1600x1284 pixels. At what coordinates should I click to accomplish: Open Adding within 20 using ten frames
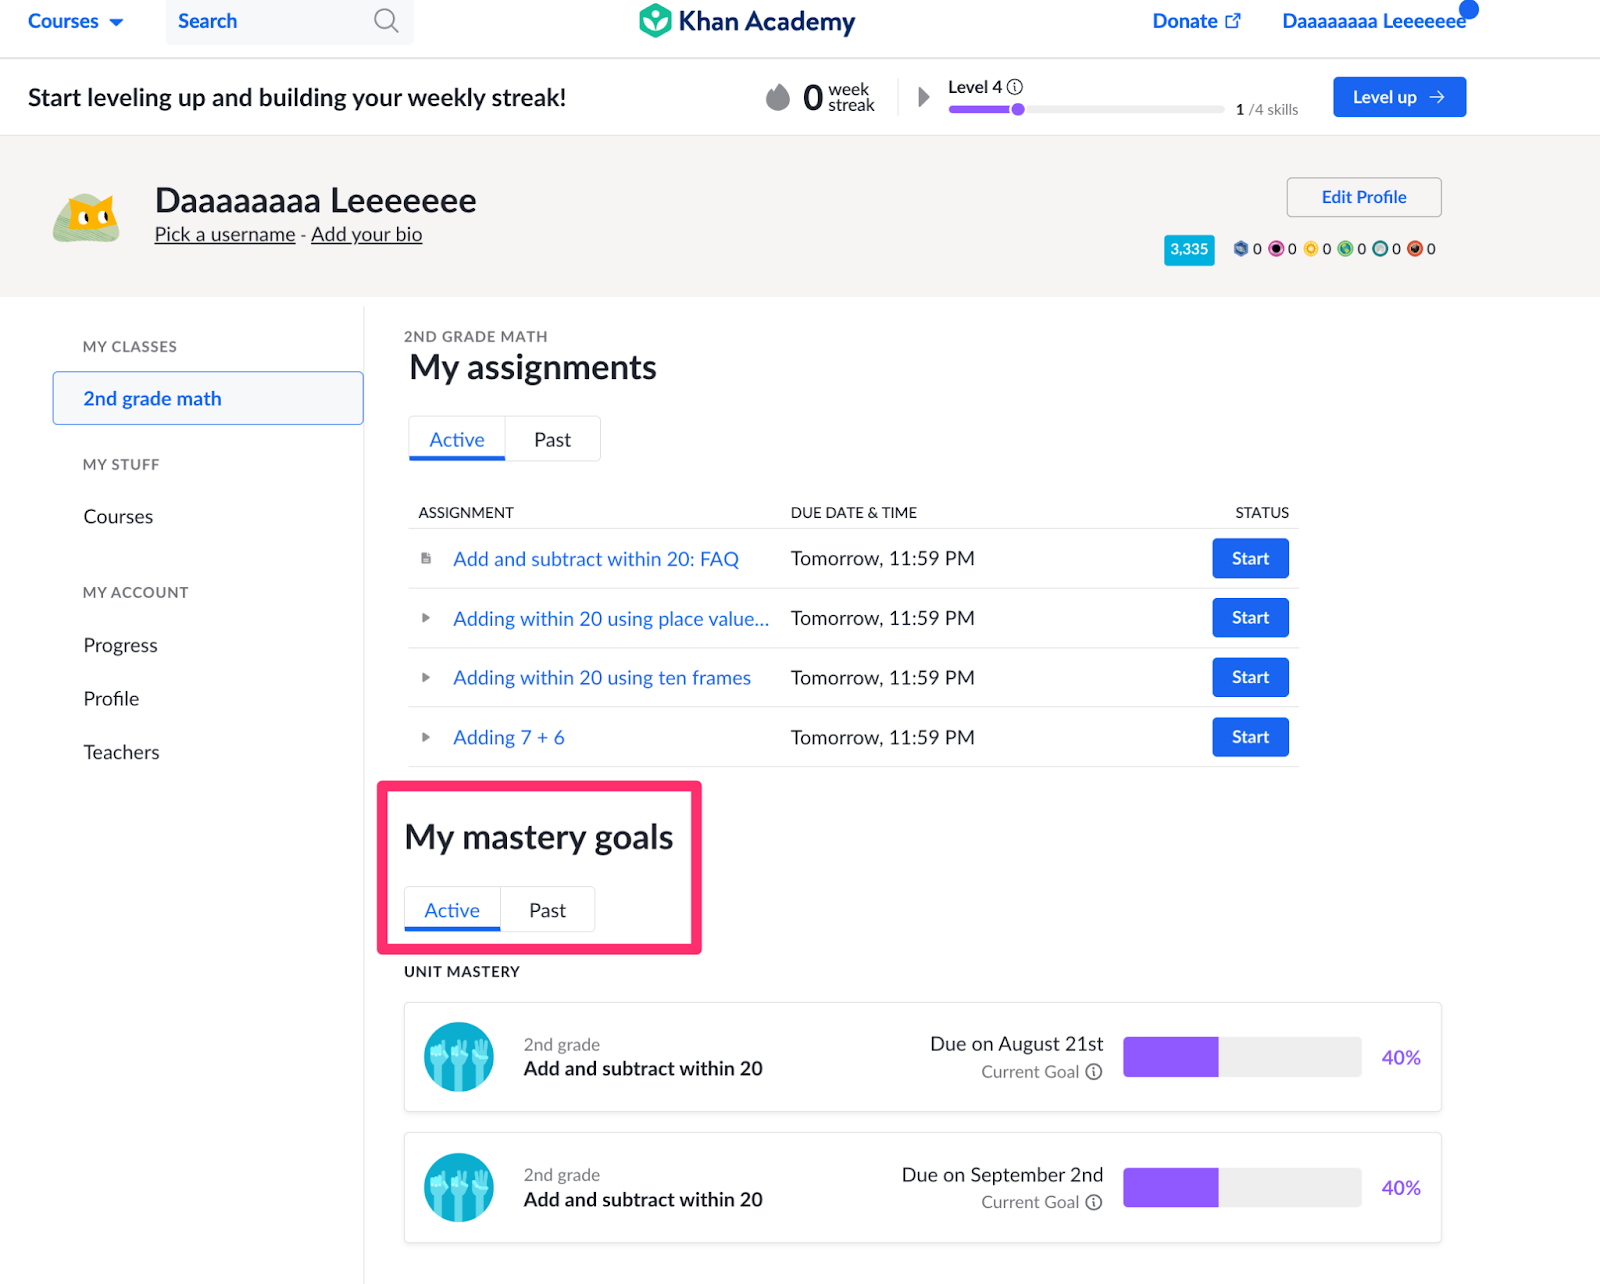(602, 678)
